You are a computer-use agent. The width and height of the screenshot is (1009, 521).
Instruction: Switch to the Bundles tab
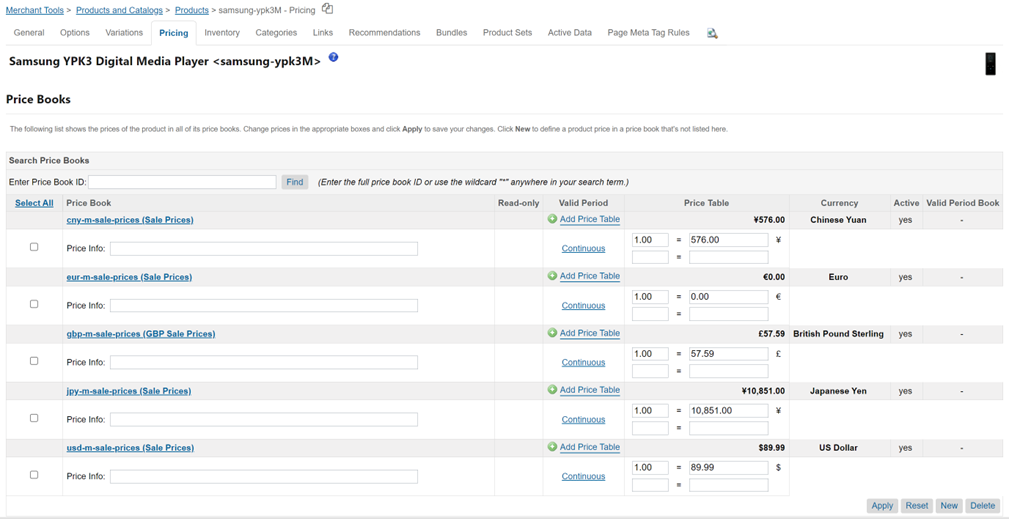point(452,33)
